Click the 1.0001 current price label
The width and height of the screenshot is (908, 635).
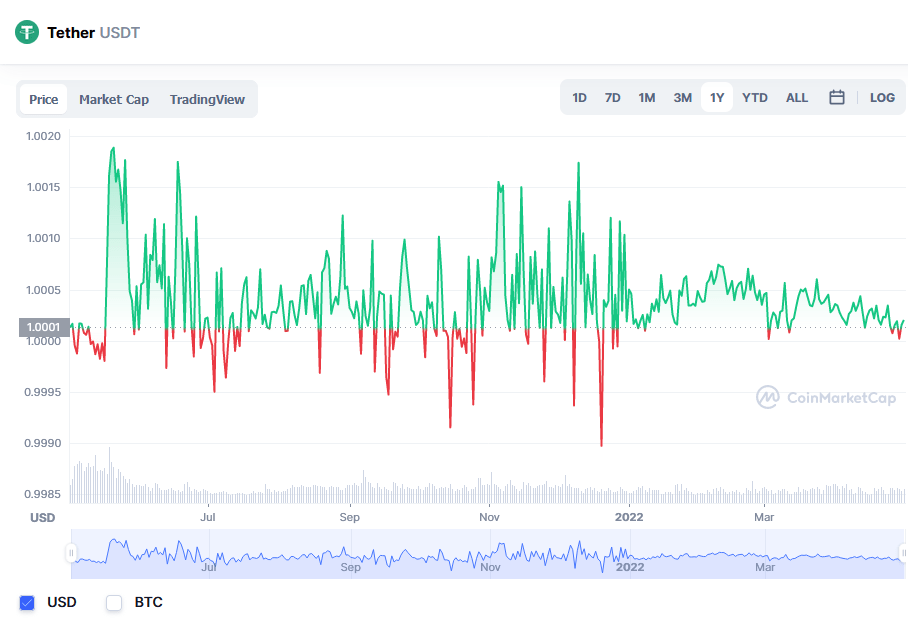point(44,327)
